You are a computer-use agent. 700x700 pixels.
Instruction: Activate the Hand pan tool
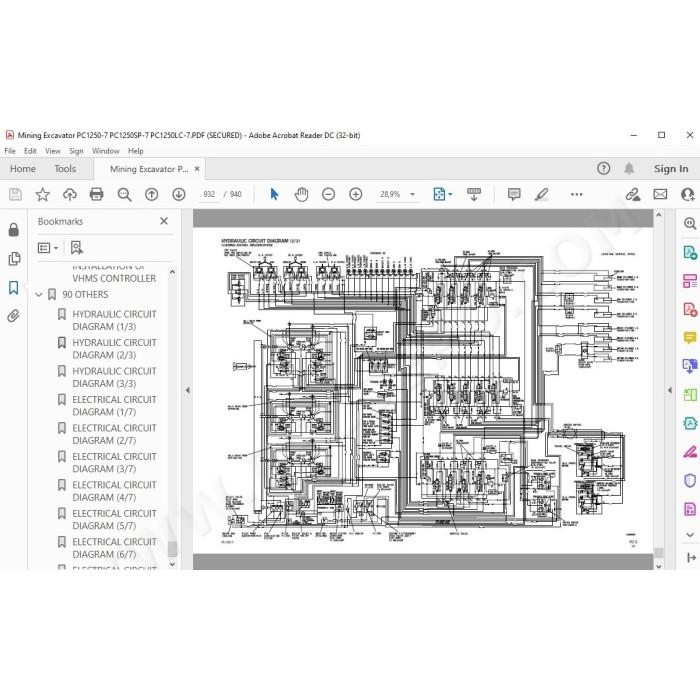coord(301,194)
